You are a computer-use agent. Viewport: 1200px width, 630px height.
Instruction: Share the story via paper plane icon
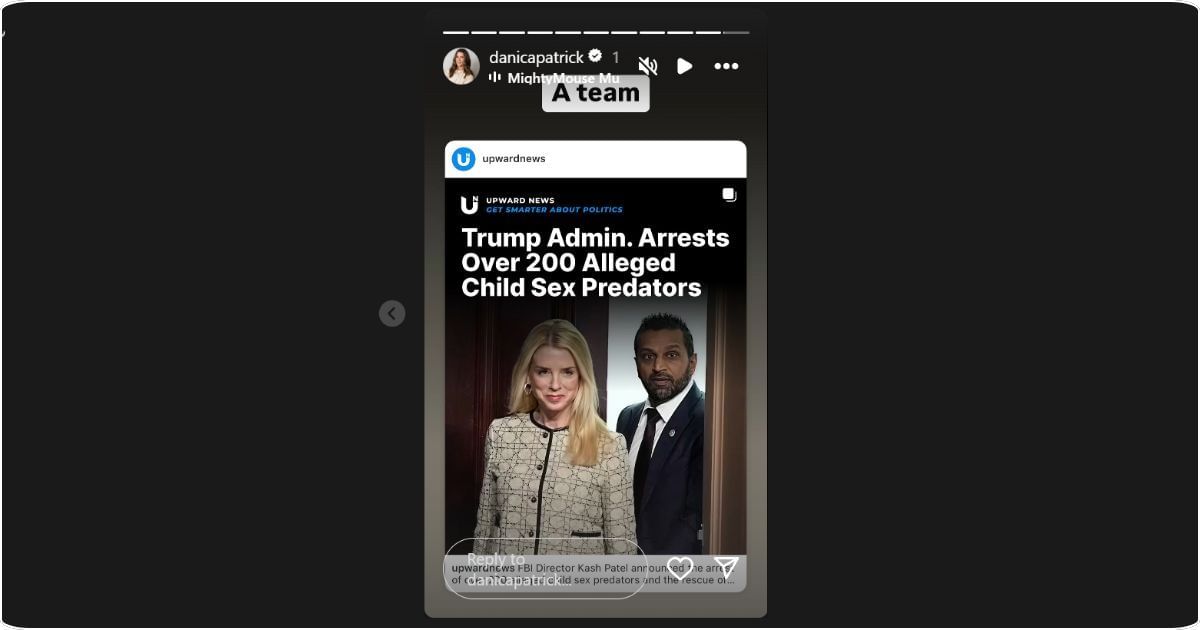pyautogui.click(x=727, y=568)
